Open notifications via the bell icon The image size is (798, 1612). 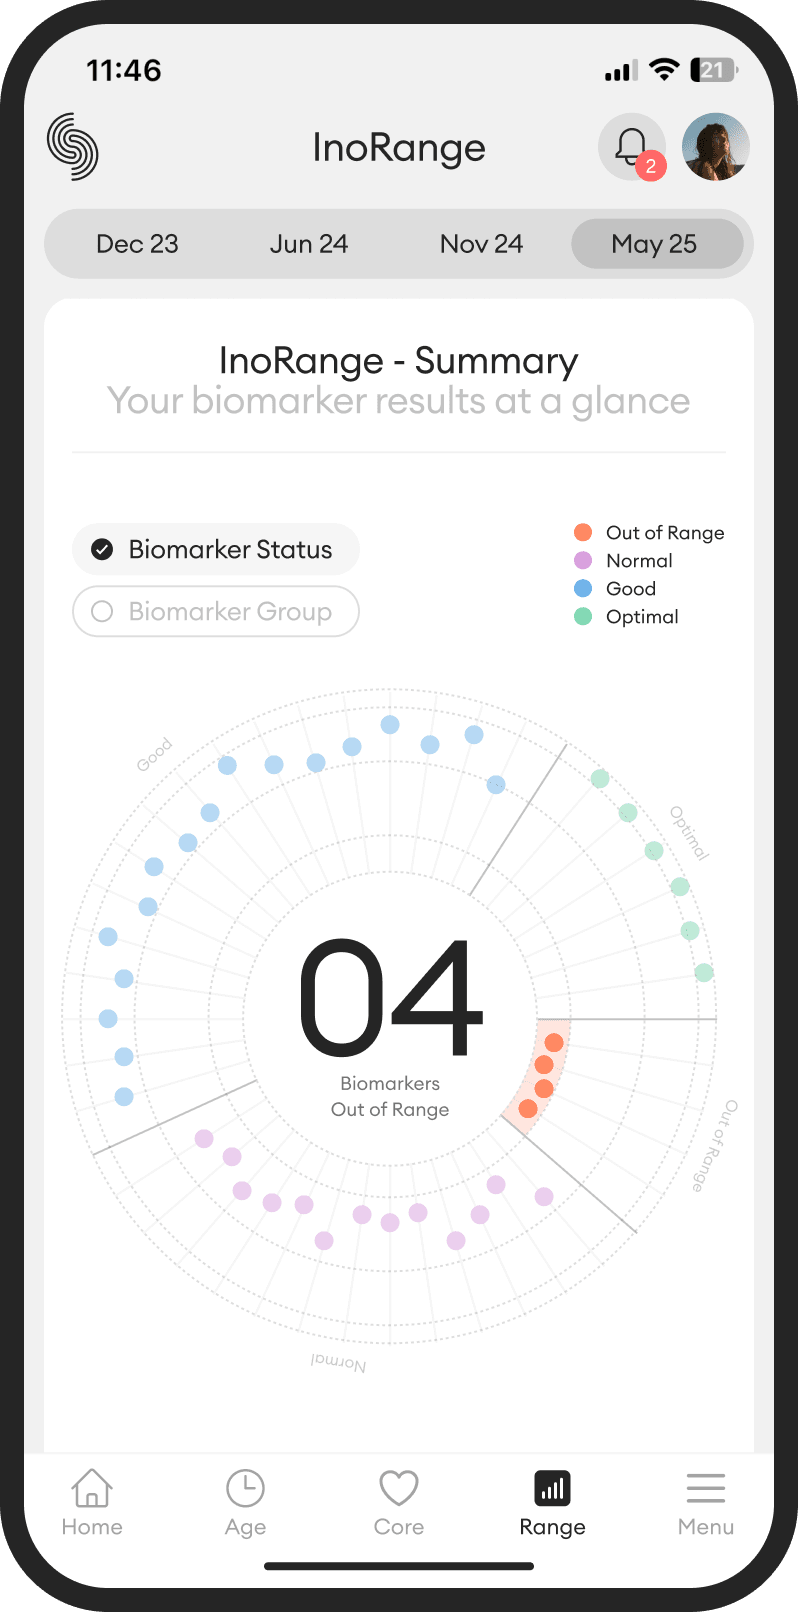[632, 146]
